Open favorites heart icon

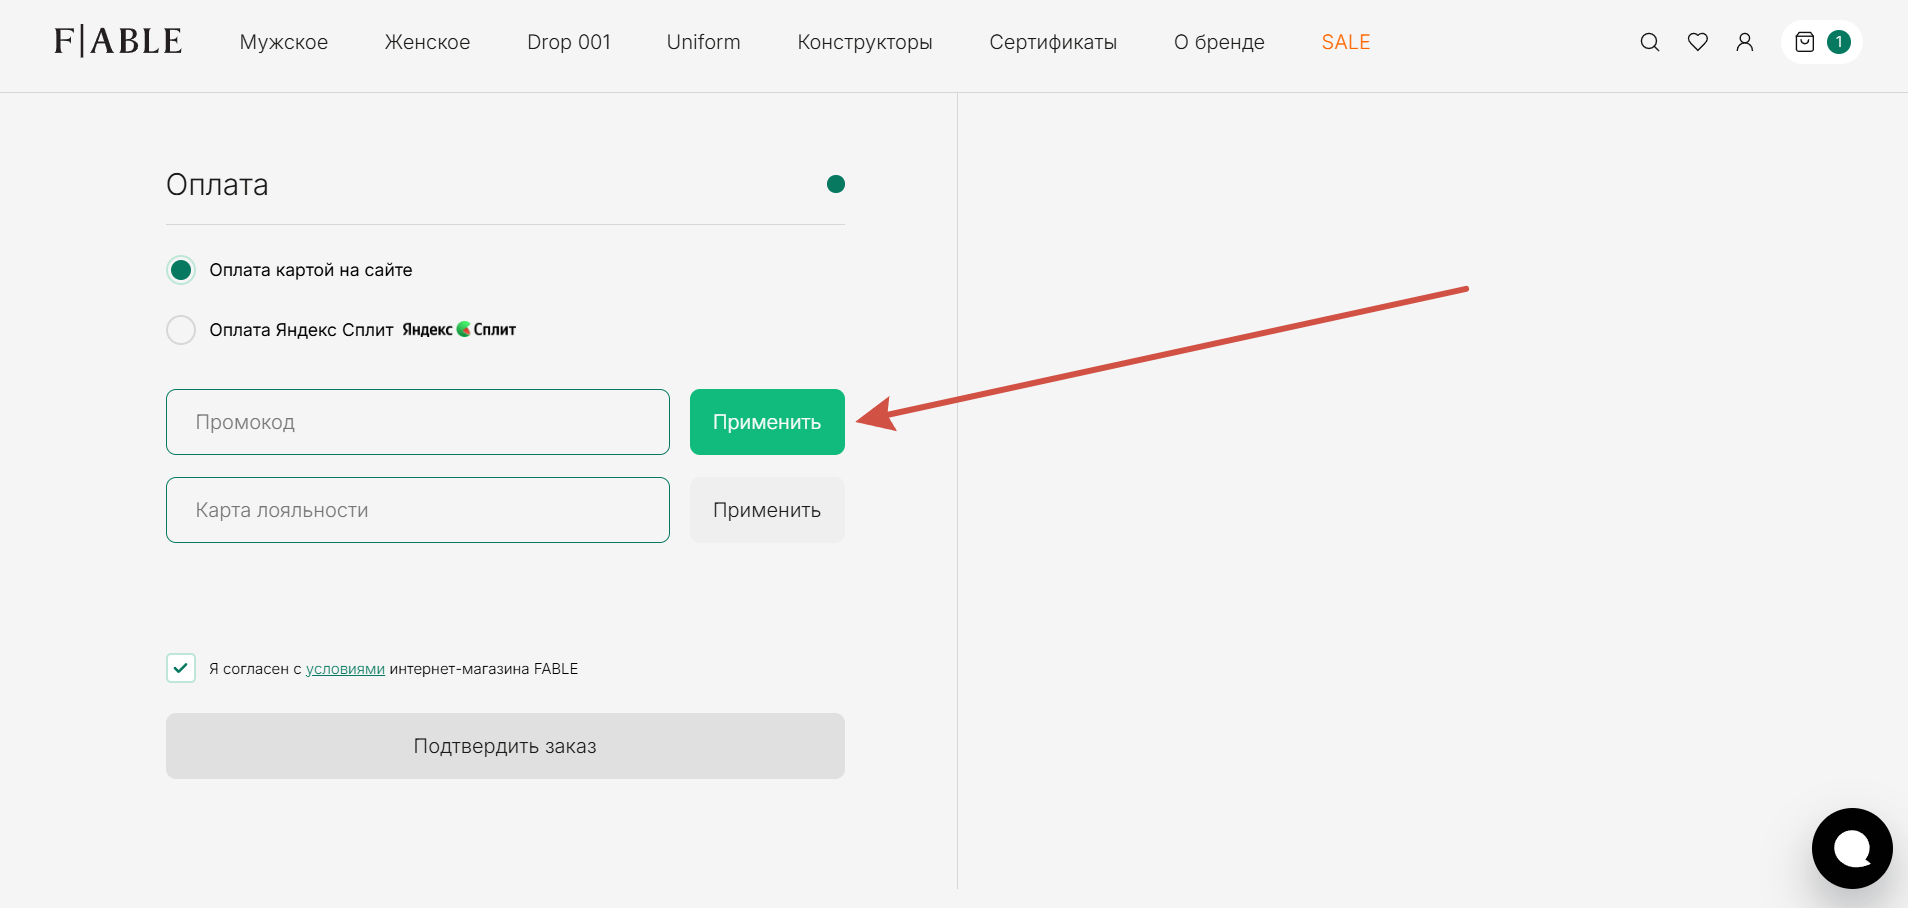(1698, 42)
